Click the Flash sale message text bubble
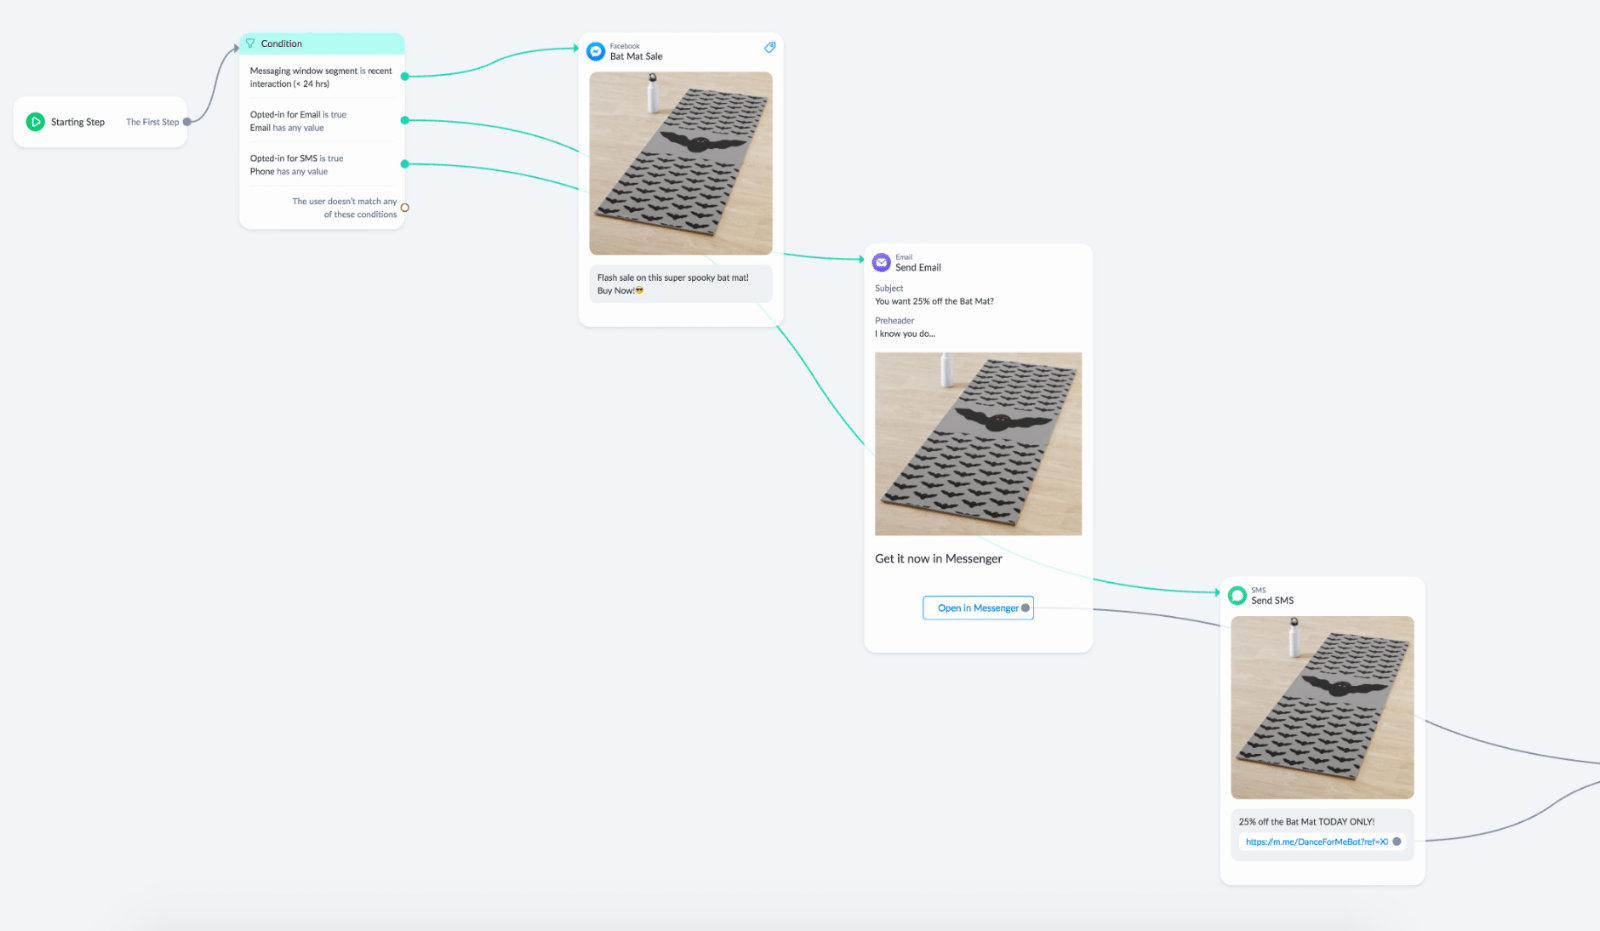 681,284
